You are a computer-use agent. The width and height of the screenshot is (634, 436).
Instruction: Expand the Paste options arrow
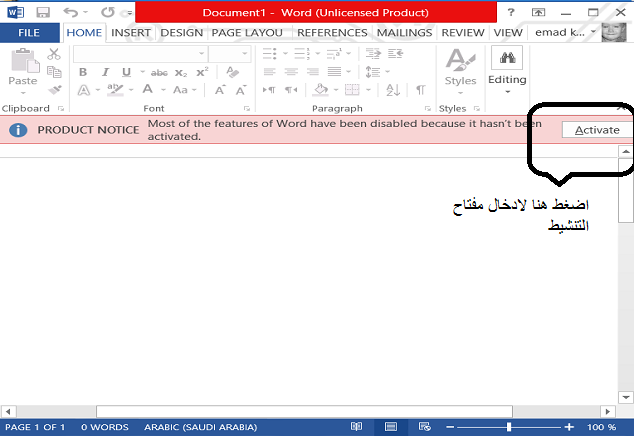[x=23, y=93]
